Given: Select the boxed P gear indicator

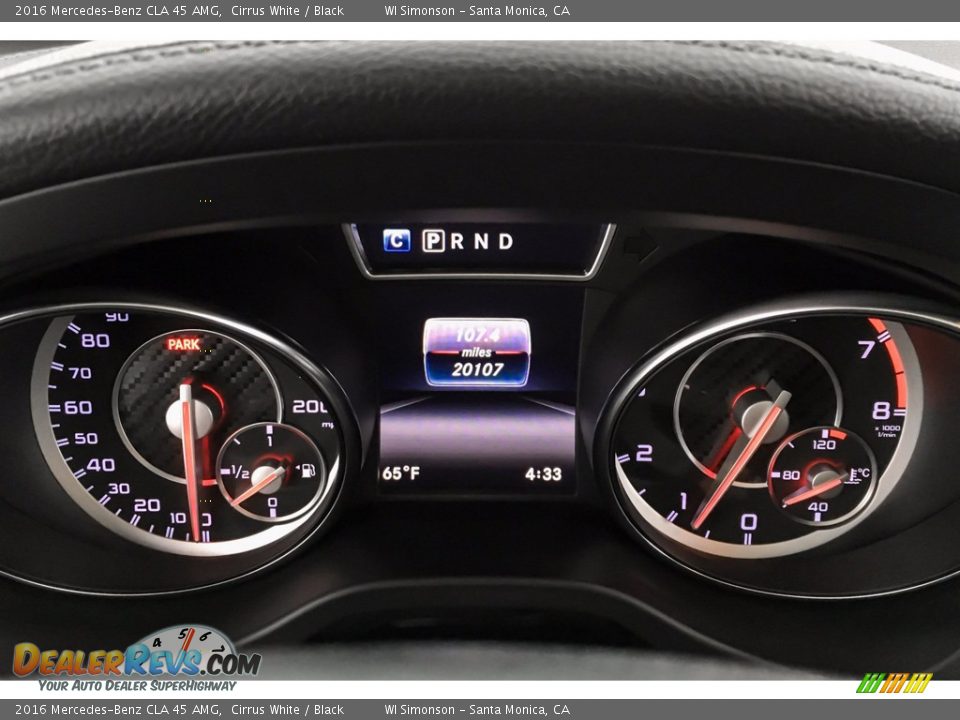Looking at the screenshot, I should coord(433,241).
